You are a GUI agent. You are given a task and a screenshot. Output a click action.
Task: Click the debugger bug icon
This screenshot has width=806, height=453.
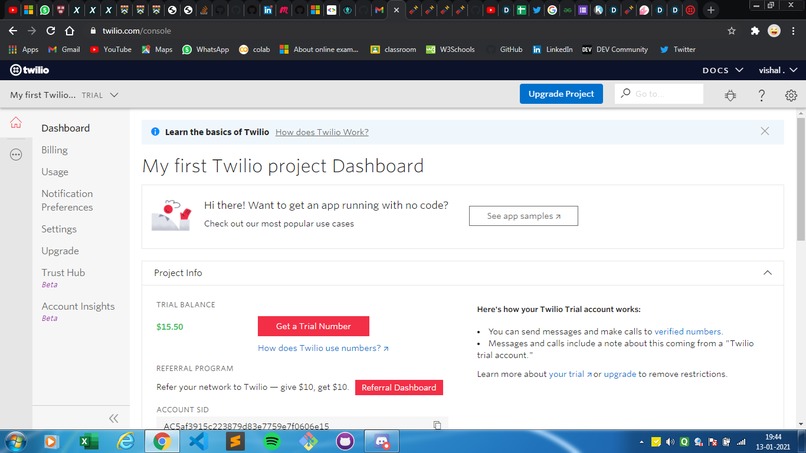(730, 95)
